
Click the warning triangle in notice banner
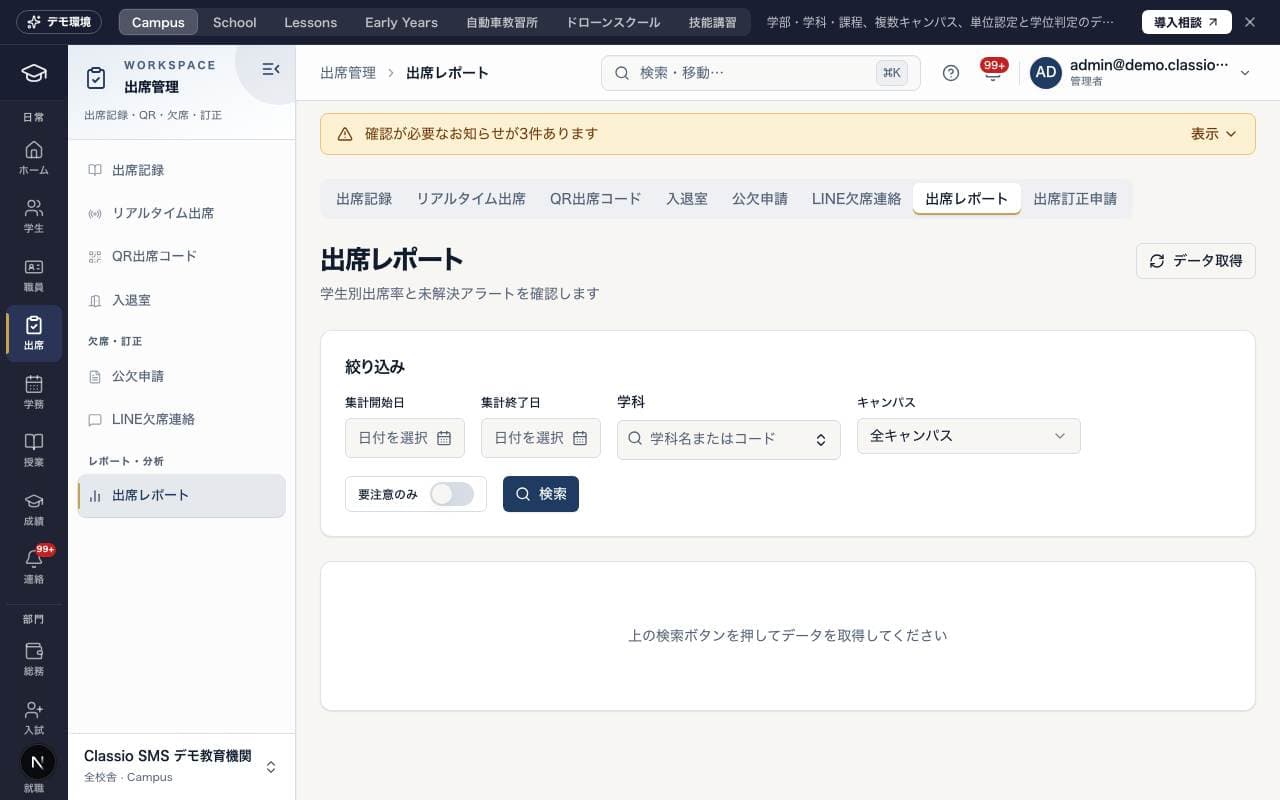(345, 134)
